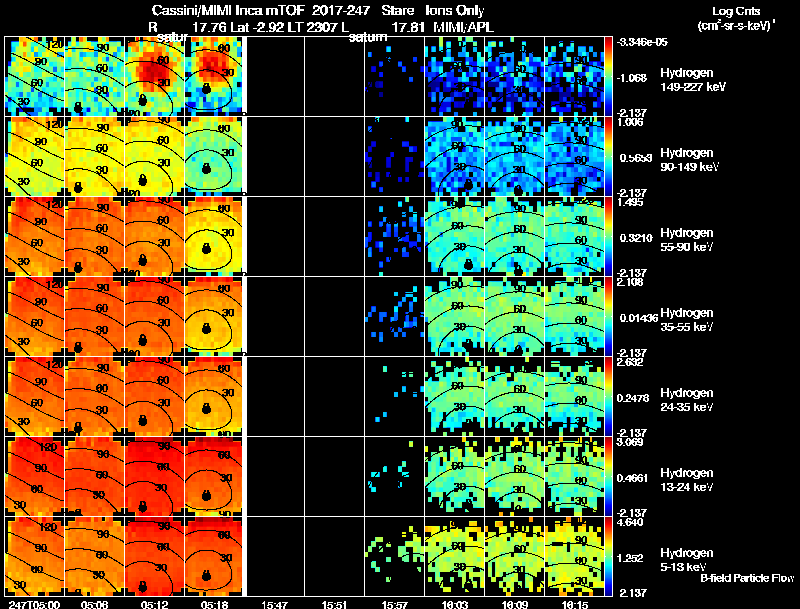The width and height of the screenshot is (800, 609).
Task: Click the '16:03' time label
Action: [455, 604]
